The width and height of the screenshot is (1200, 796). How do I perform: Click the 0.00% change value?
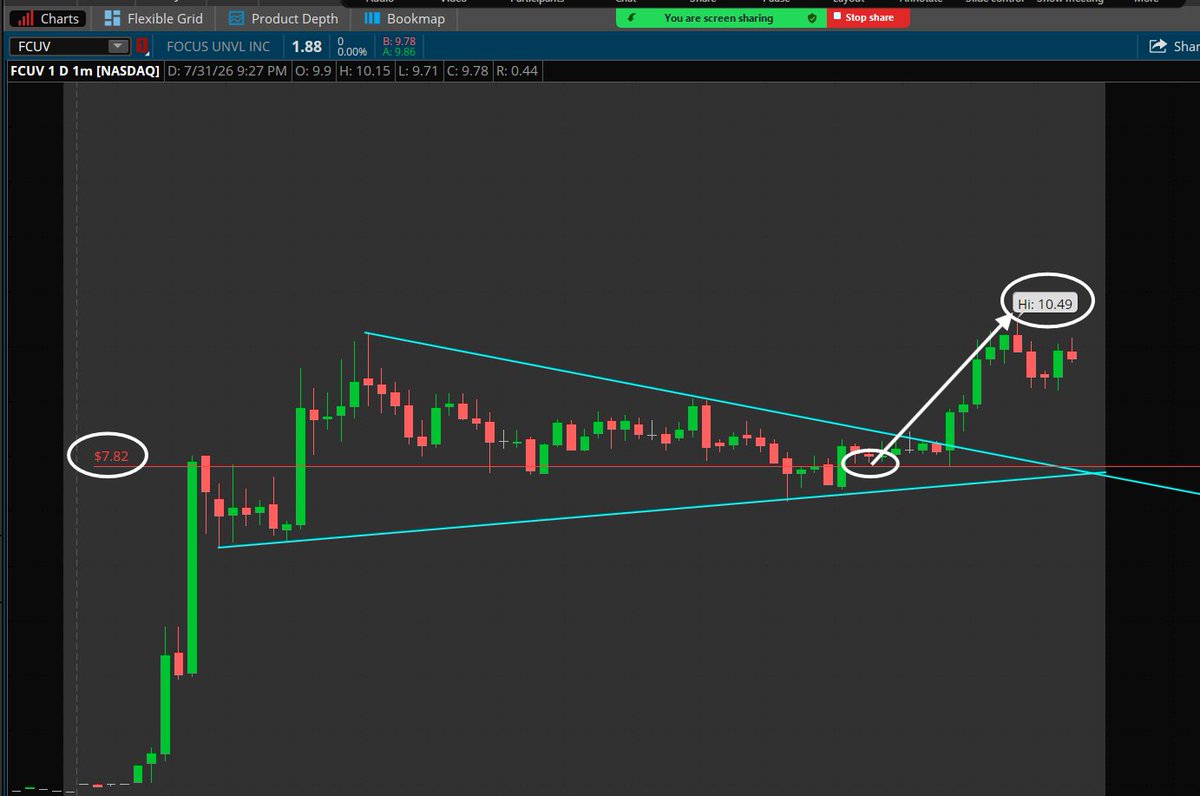350,52
